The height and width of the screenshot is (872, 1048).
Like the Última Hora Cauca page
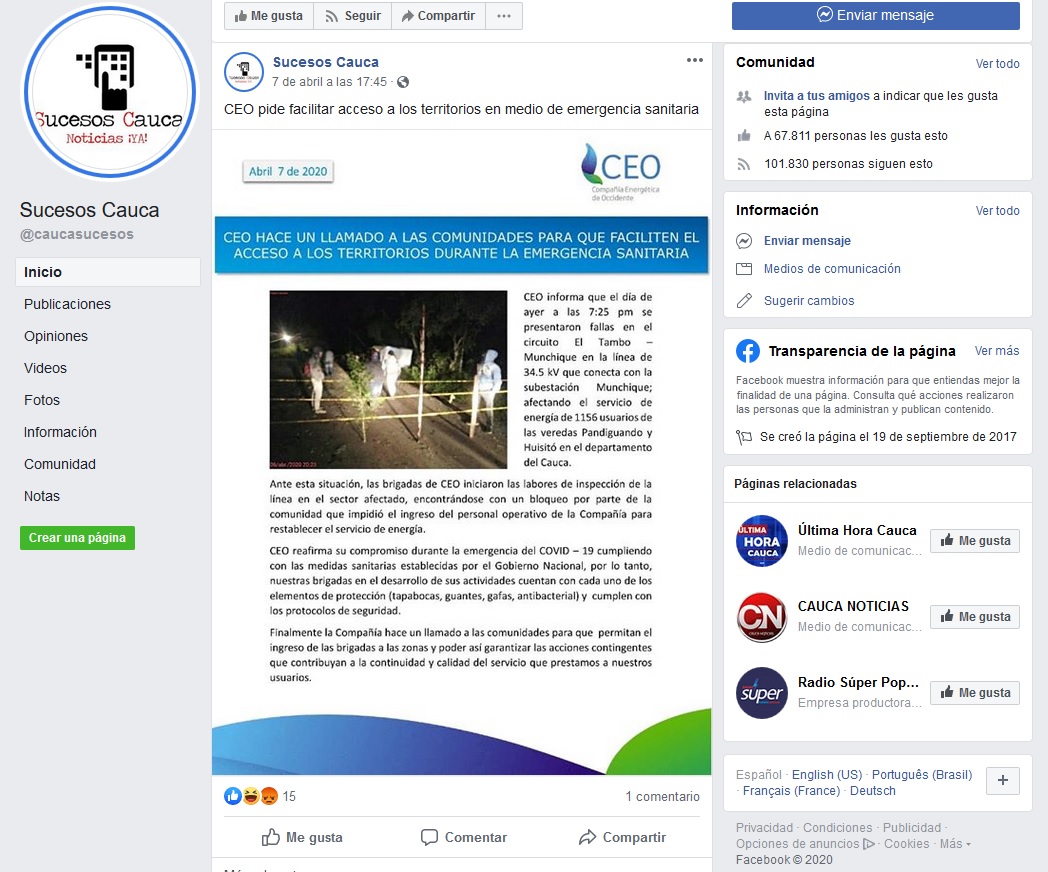(x=975, y=541)
